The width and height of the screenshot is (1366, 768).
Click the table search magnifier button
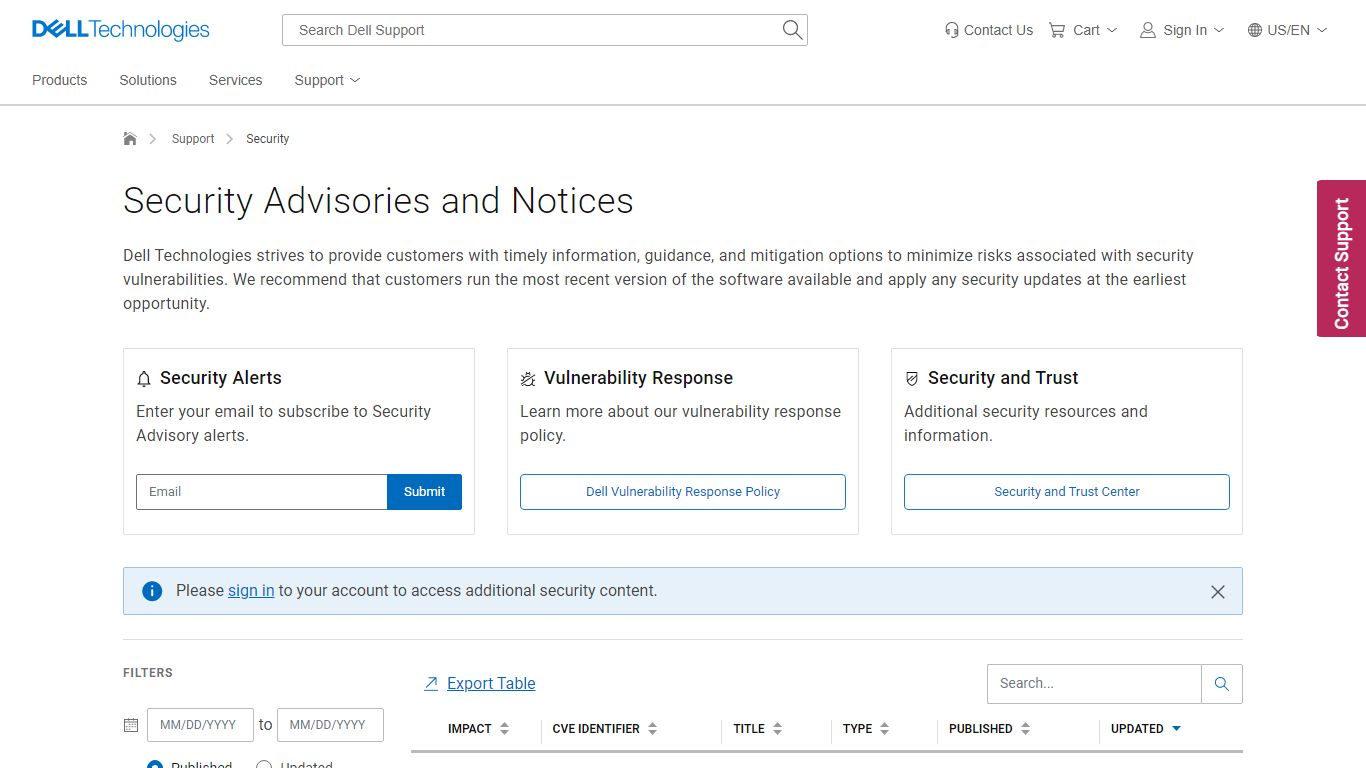point(1222,684)
